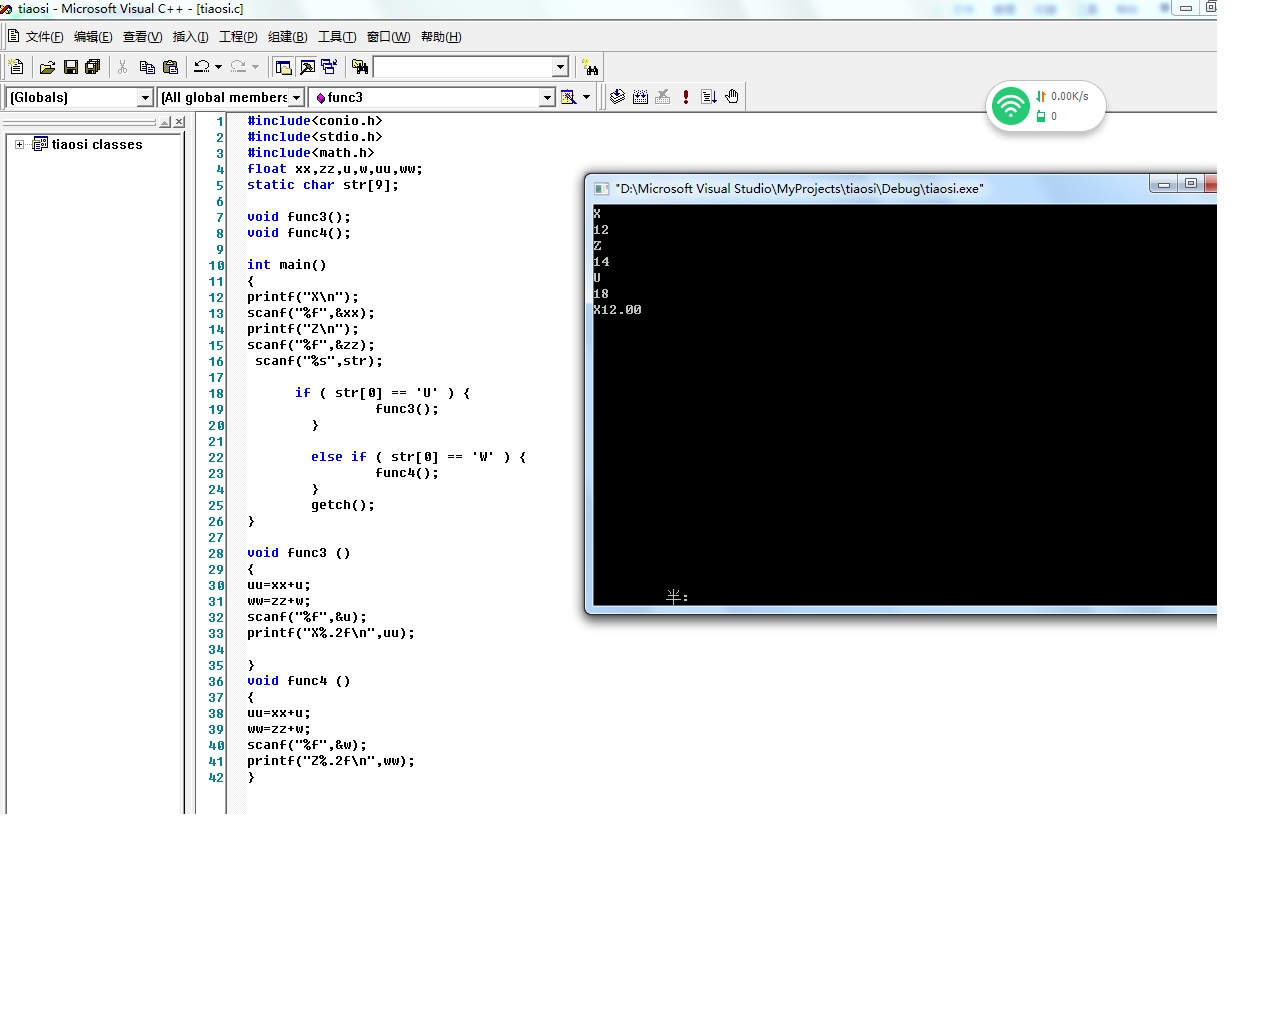Click the #include<math.h> code line
The image size is (1280, 1024).
311,153
